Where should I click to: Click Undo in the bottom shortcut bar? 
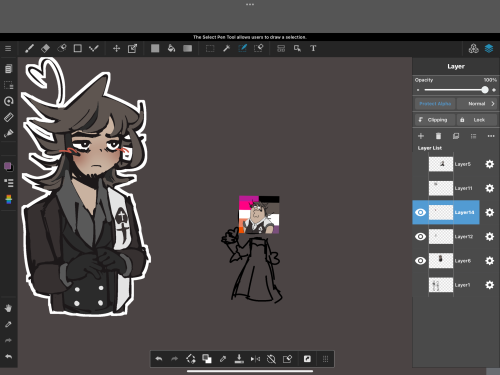click(159, 359)
